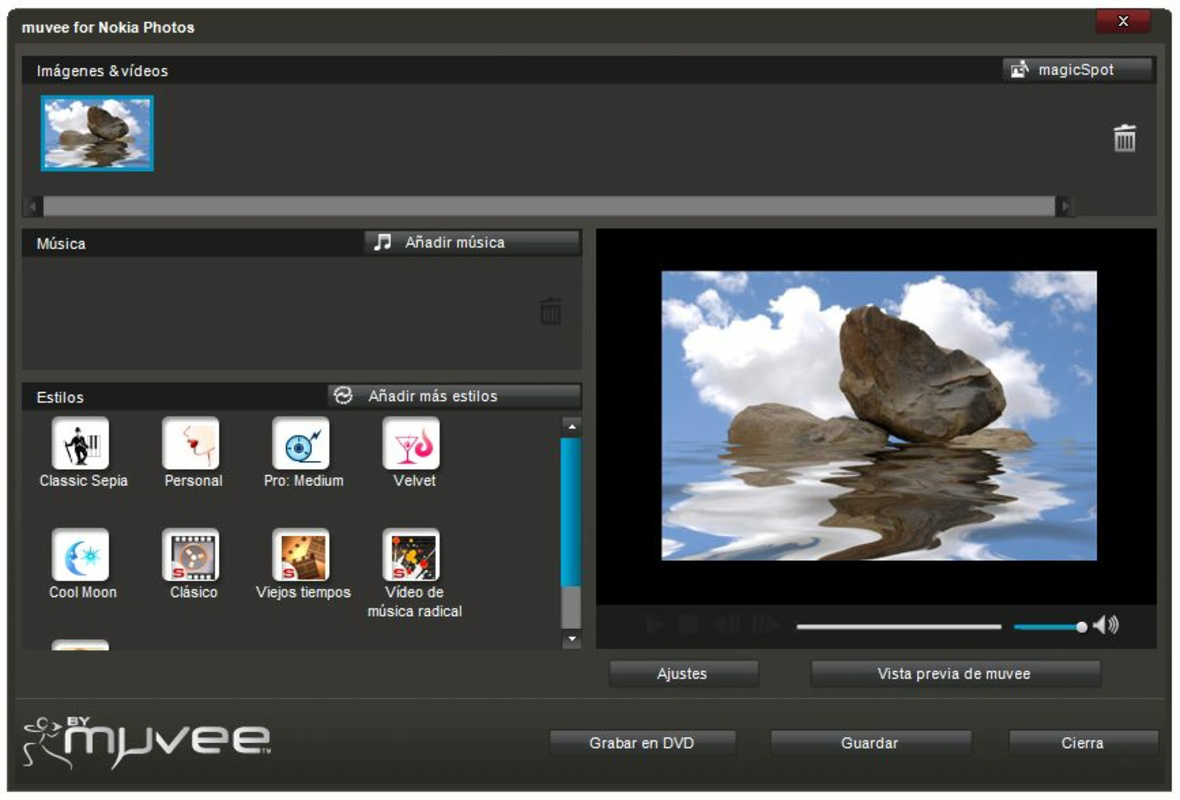
Task: Click the Guardar button
Action: (x=870, y=743)
